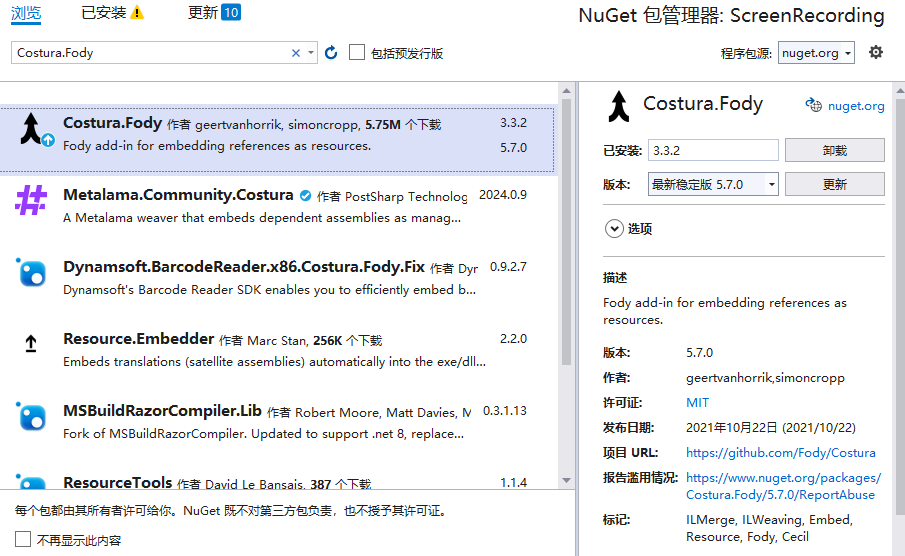Select the MSBuildRazorCompiler.Lib package name

point(162,411)
